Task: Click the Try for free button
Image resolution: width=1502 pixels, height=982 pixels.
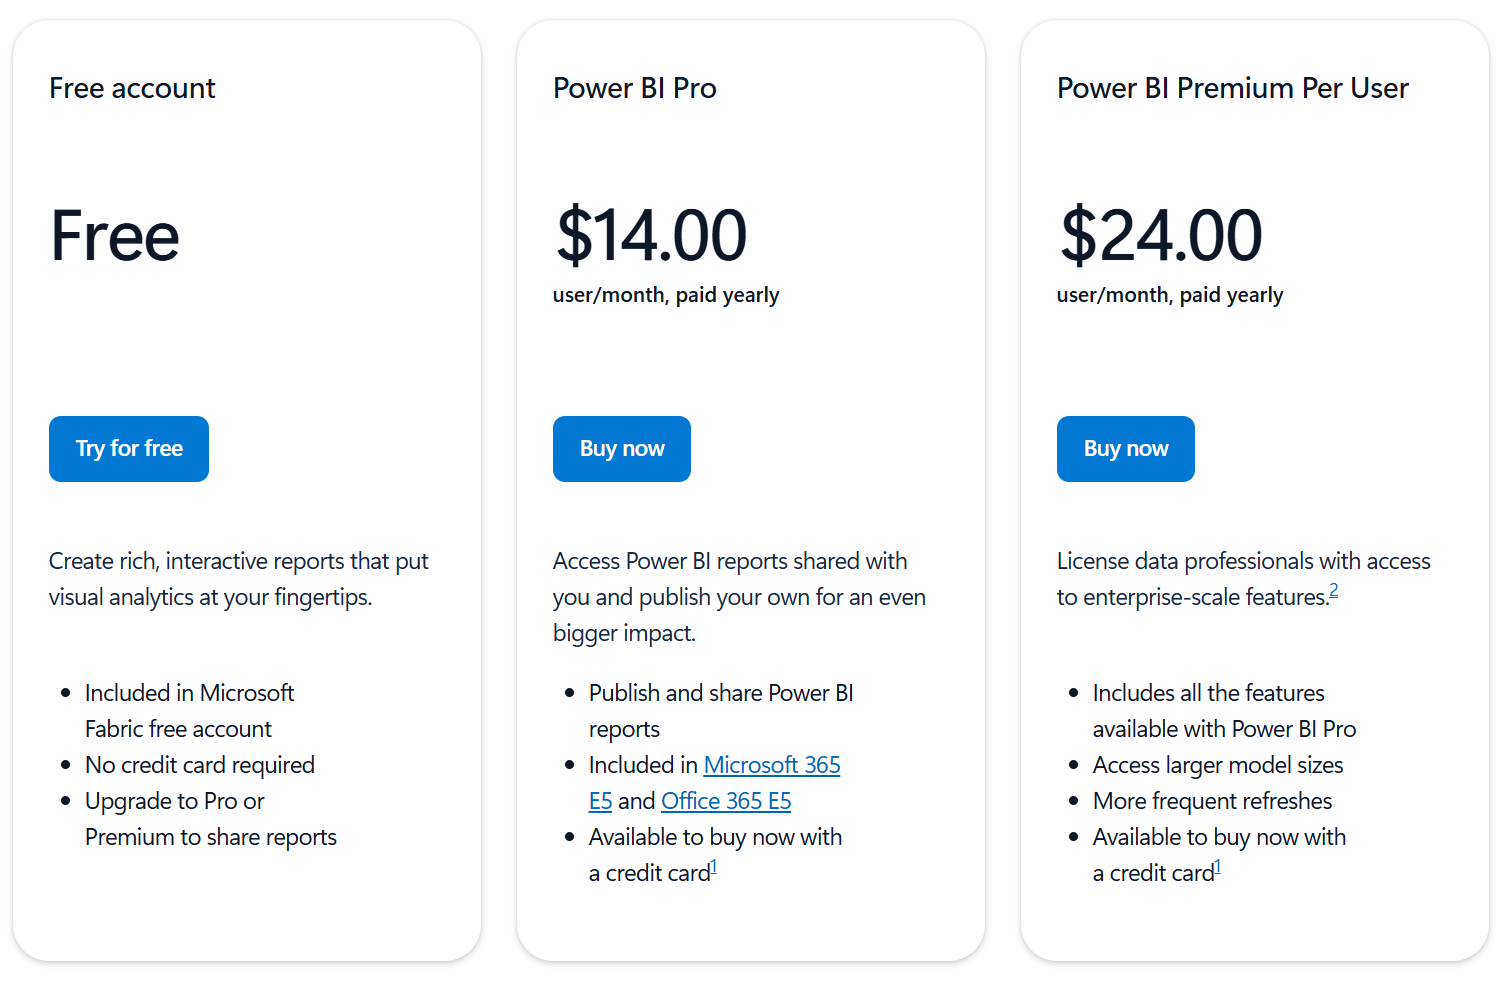Action: tap(129, 449)
